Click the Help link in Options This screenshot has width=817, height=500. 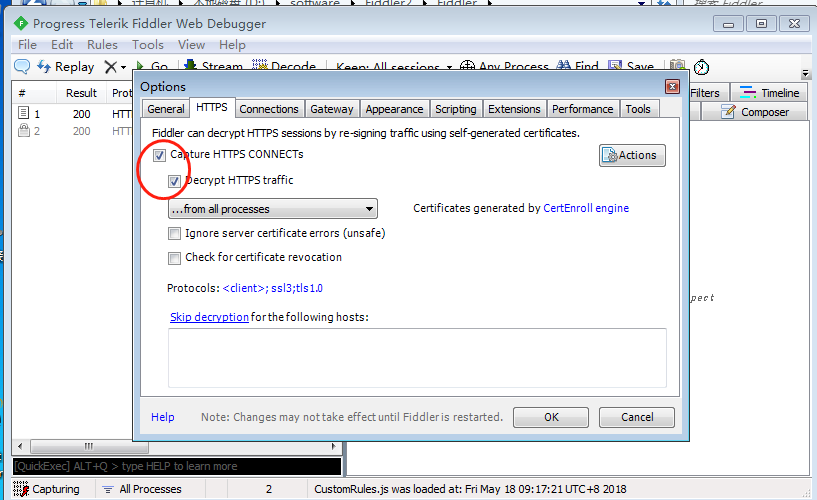point(163,417)
